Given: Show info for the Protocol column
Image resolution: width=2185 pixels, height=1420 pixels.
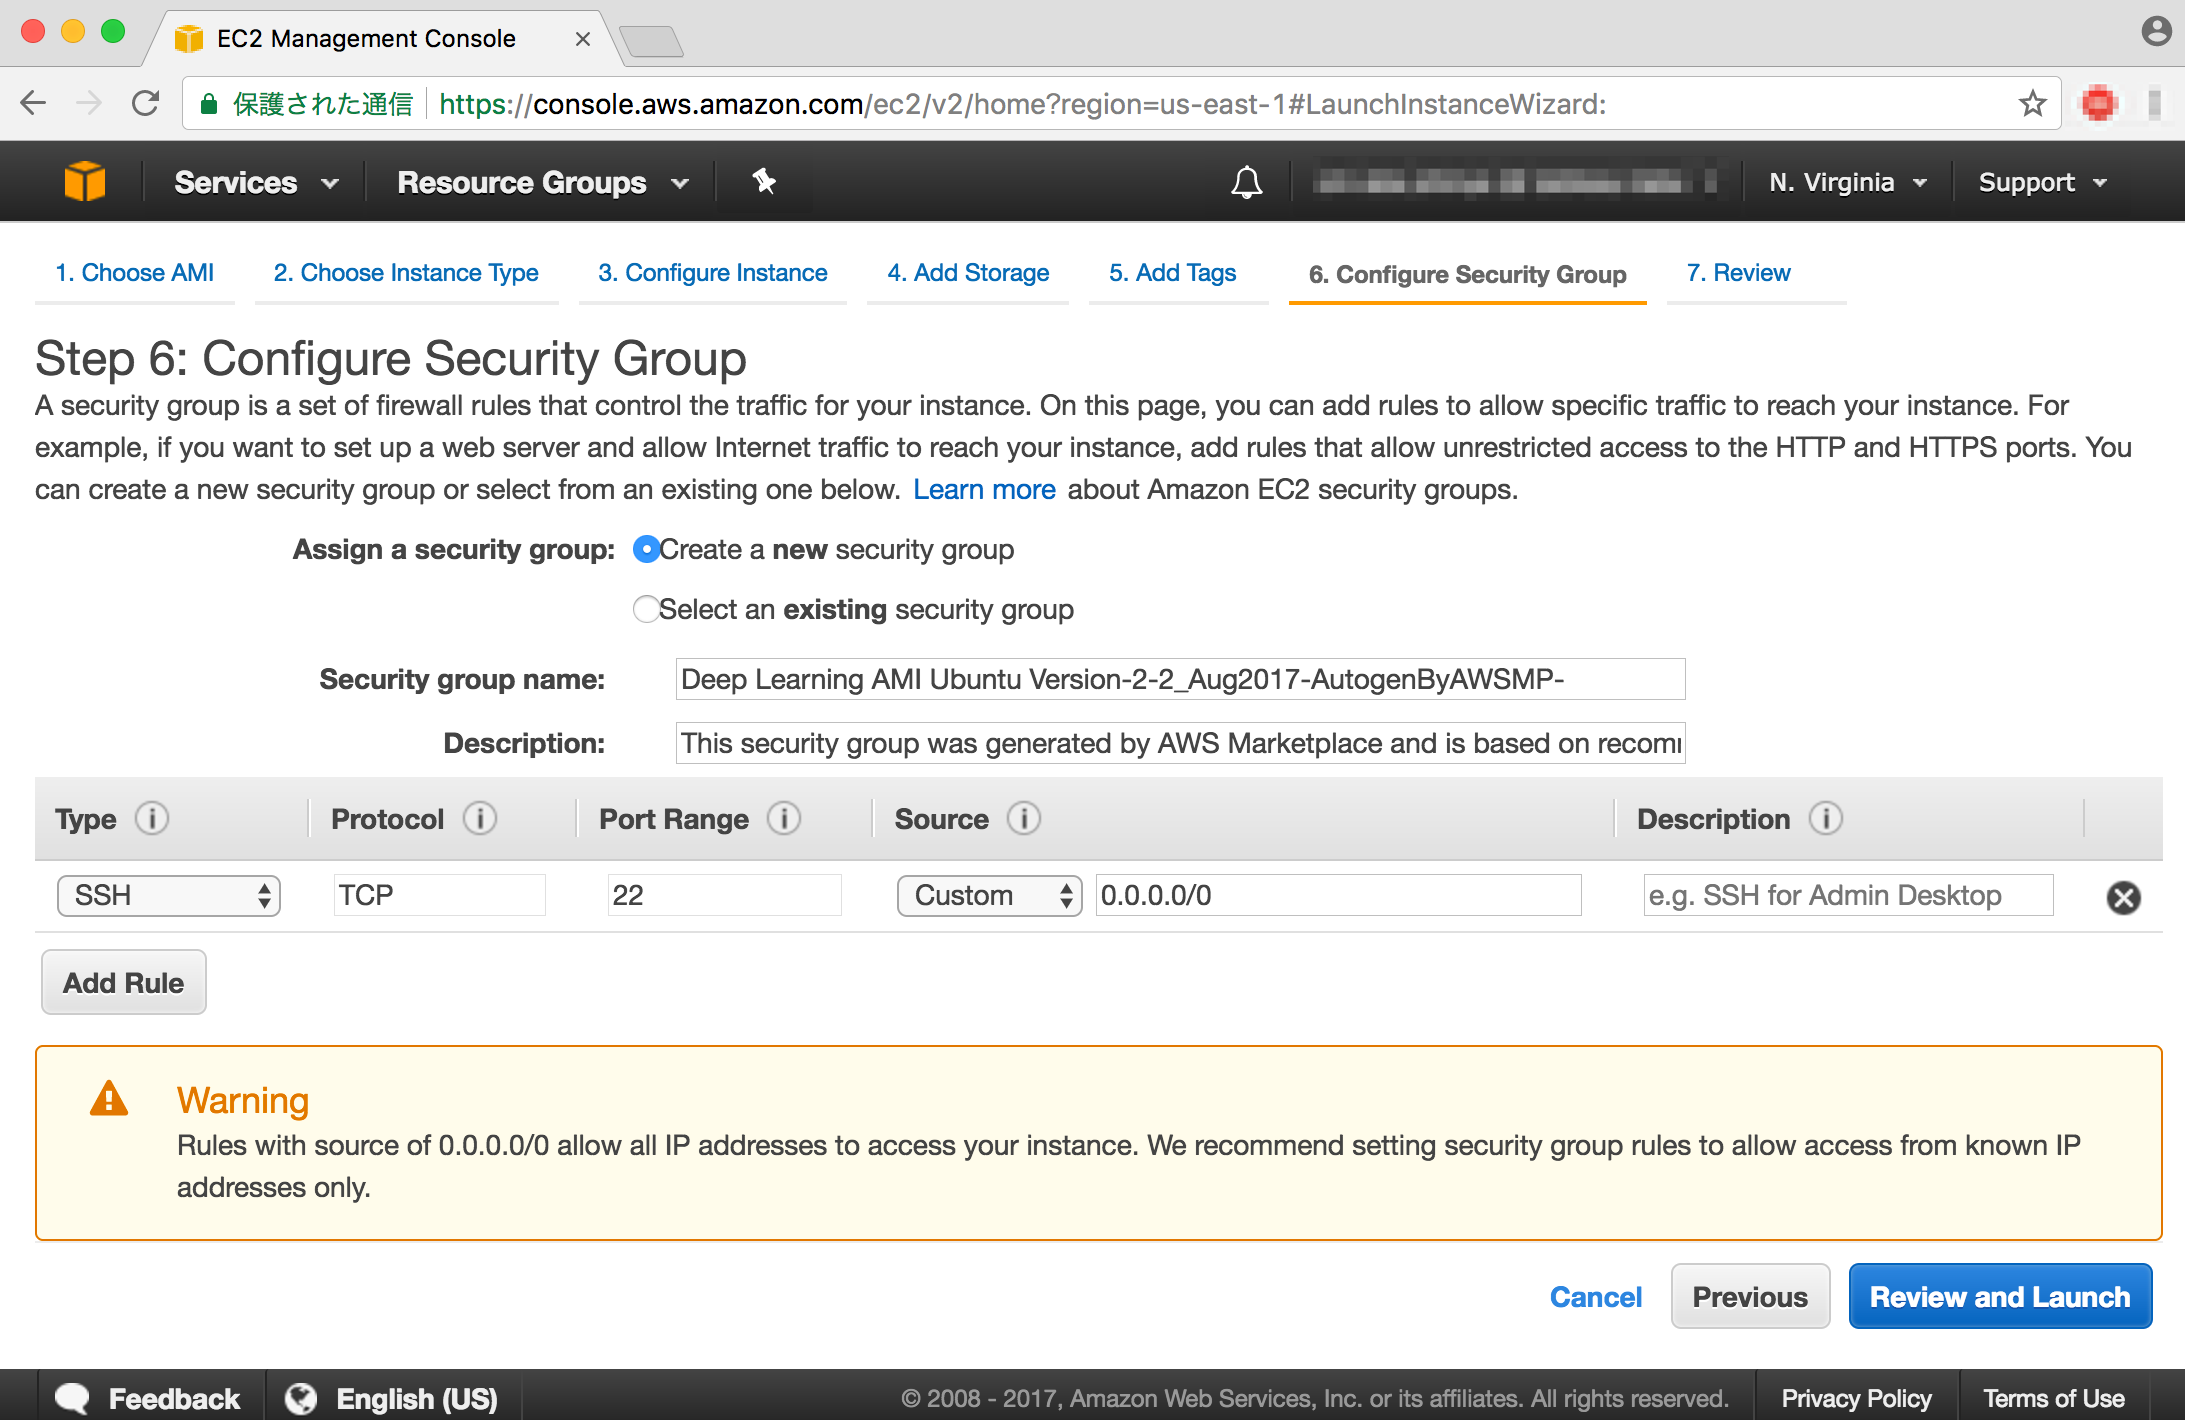Looking at the screenshot, I should (x=480, y=819).
